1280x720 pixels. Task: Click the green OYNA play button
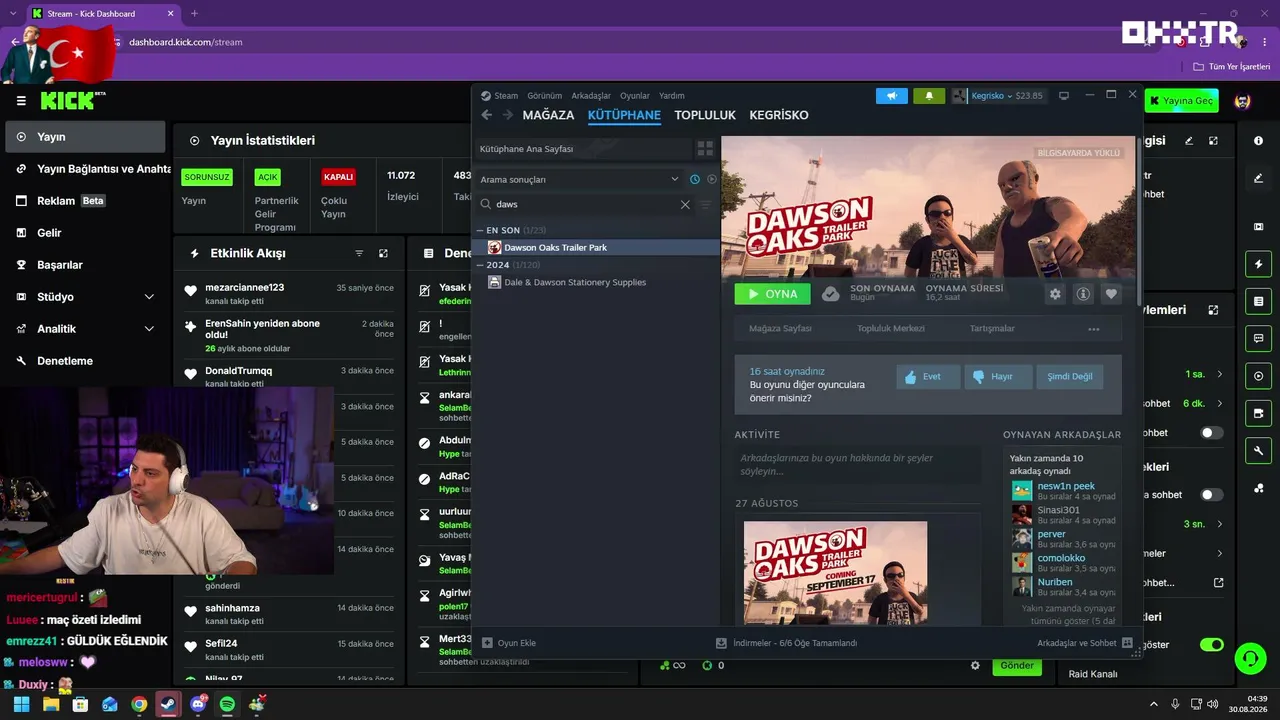(772, 294)
